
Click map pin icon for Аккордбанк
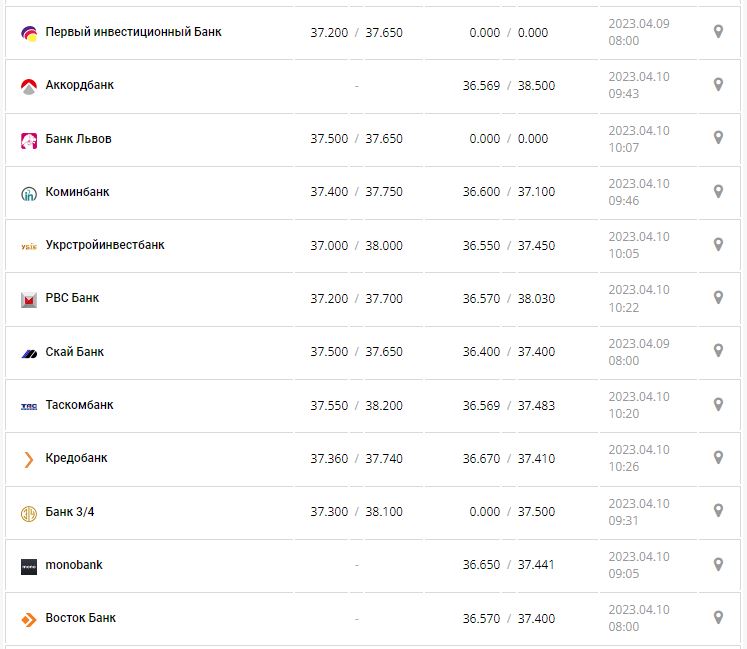(x=718, y=85)
